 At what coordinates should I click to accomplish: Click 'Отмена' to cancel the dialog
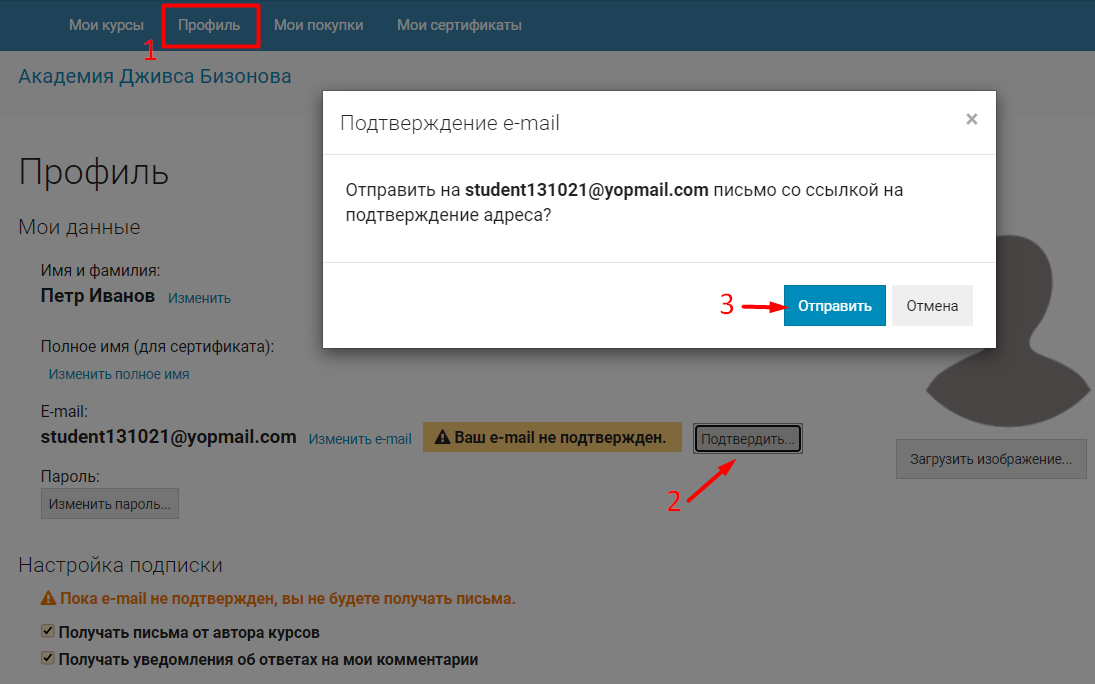click(x=932, y=305)
